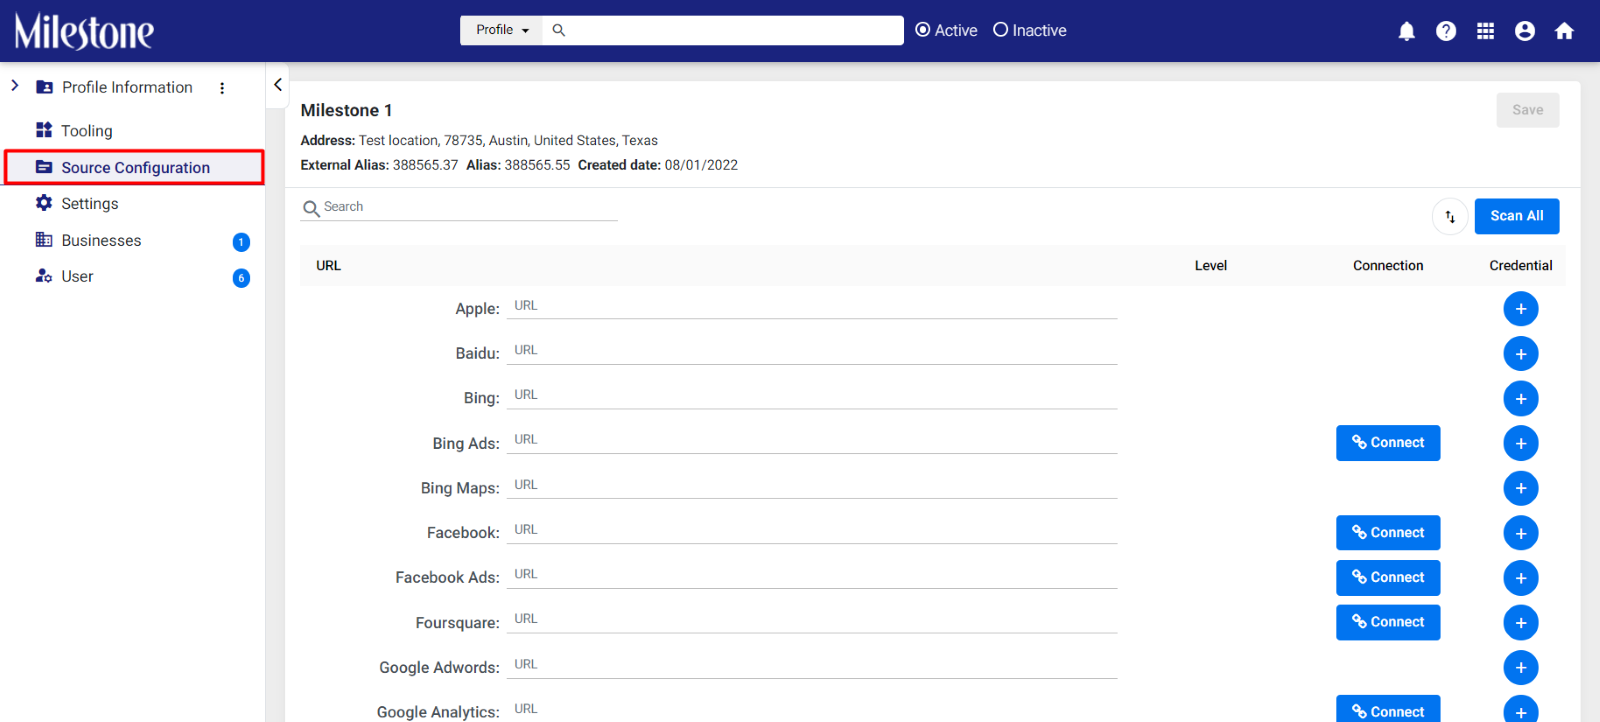This screenshot has width=1600, height=722.
Task: Add credential for Bing row
Action: click(1521, 398)
